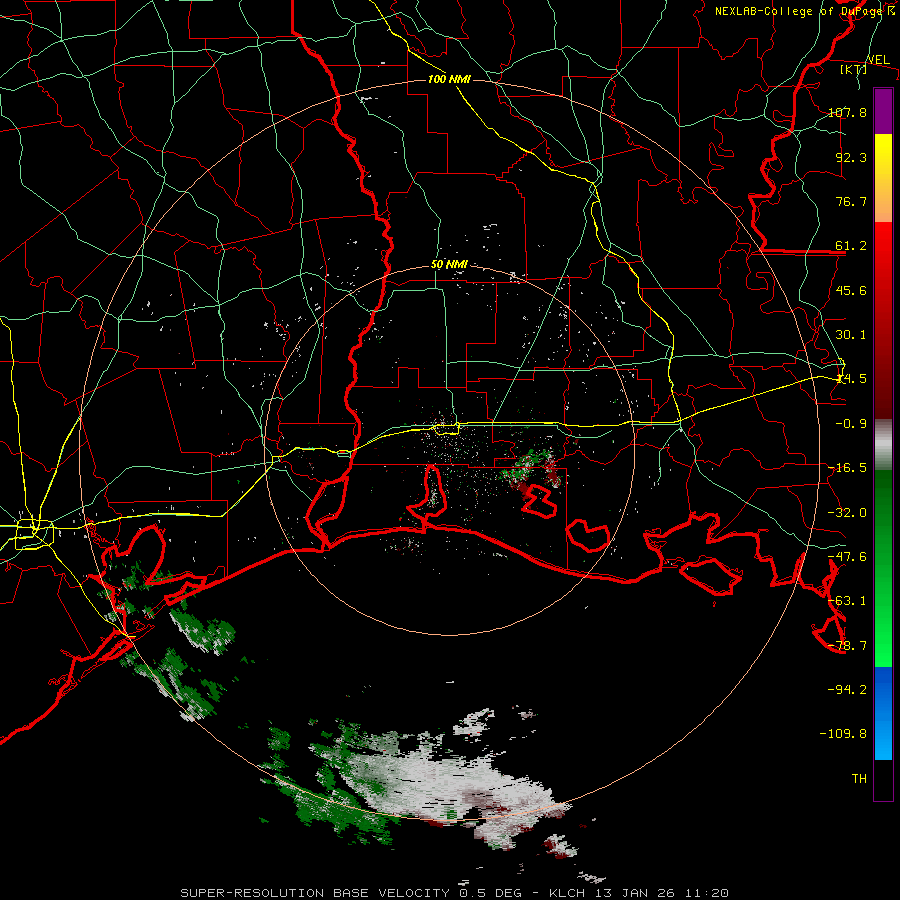Viewport: 900px width, 900px height.
Task: Click the -78.7 velocity scale value
Action: pyautogui.click(x=847, y=645)
